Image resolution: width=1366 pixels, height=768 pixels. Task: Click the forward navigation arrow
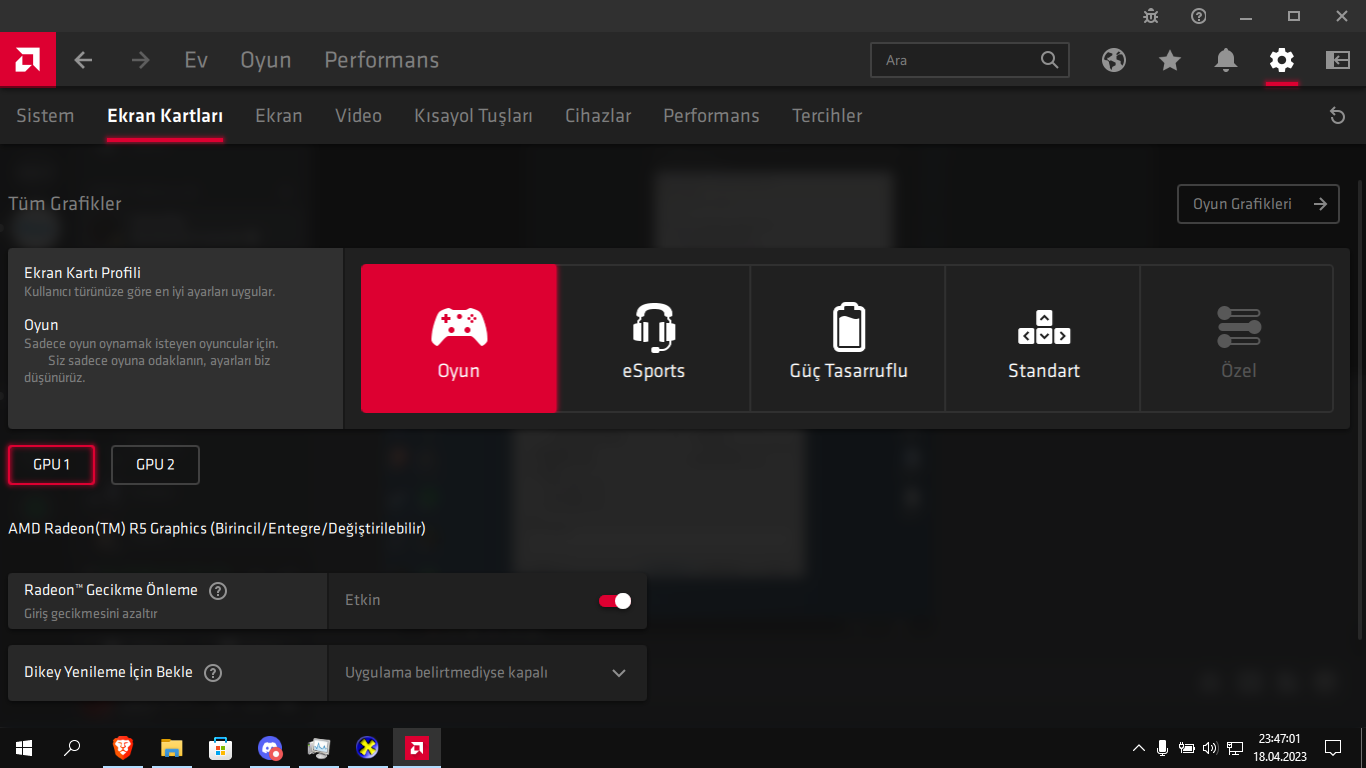[x=140, y=60]
